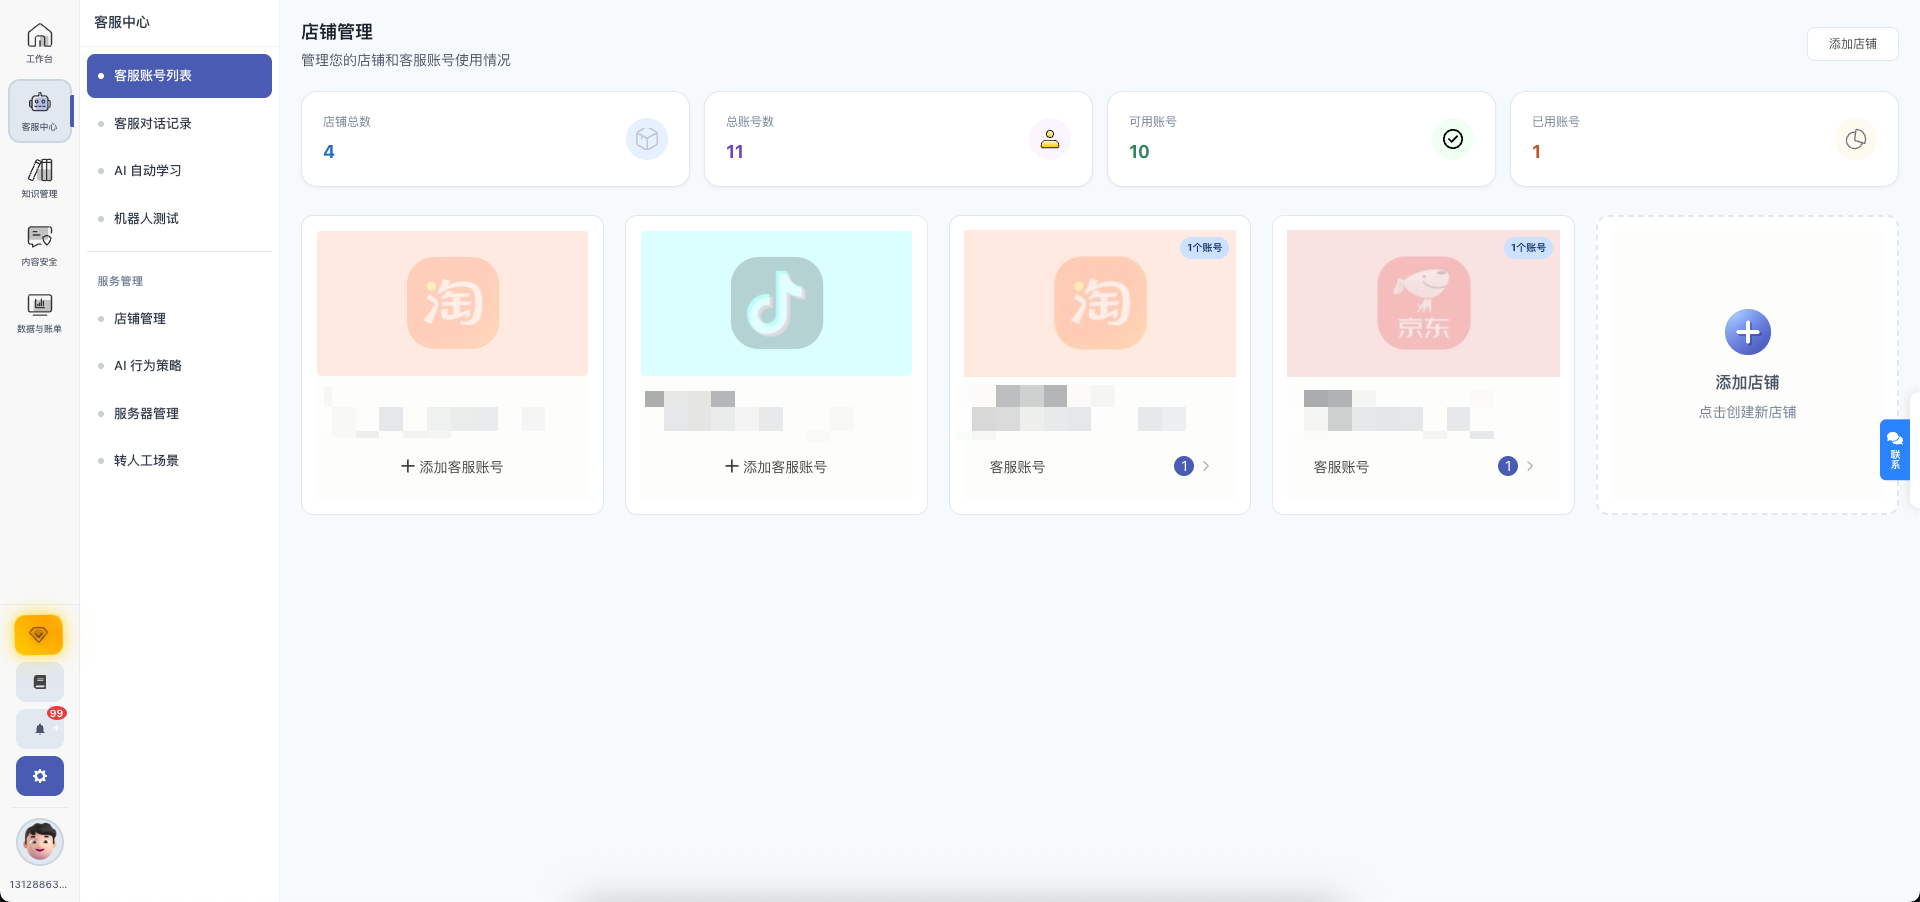Screen dimensions: 1920x902
Task: Click the user avatar at bottom left
Action: coord(39,842)
